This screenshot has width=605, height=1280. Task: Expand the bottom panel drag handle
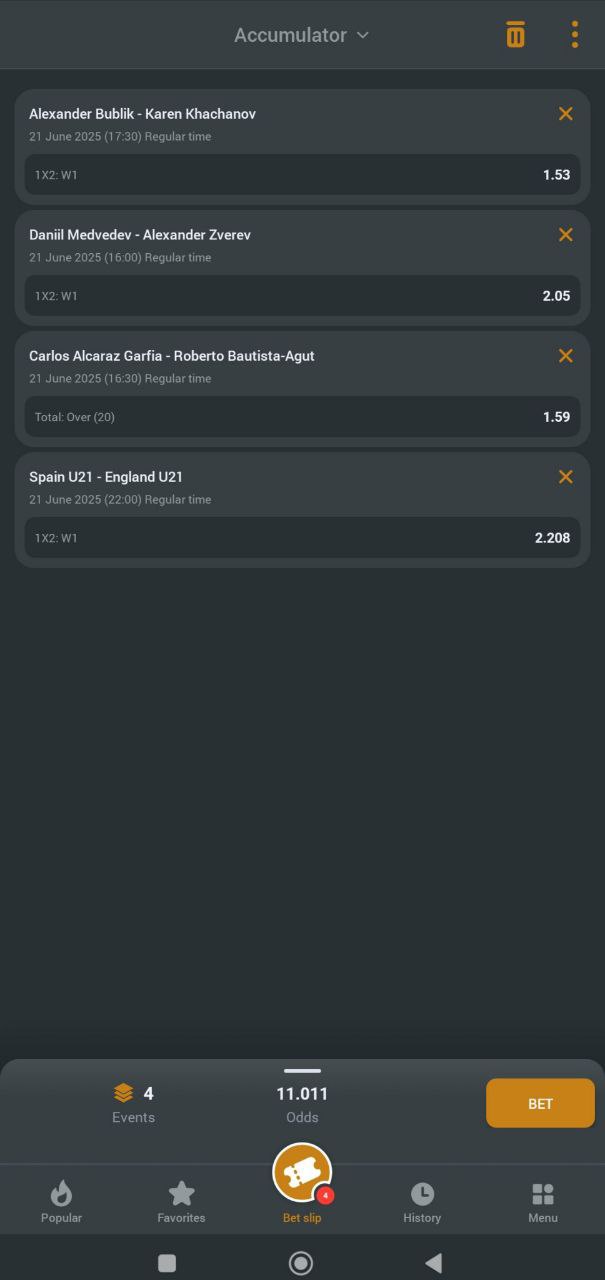tap(302, 1071)
